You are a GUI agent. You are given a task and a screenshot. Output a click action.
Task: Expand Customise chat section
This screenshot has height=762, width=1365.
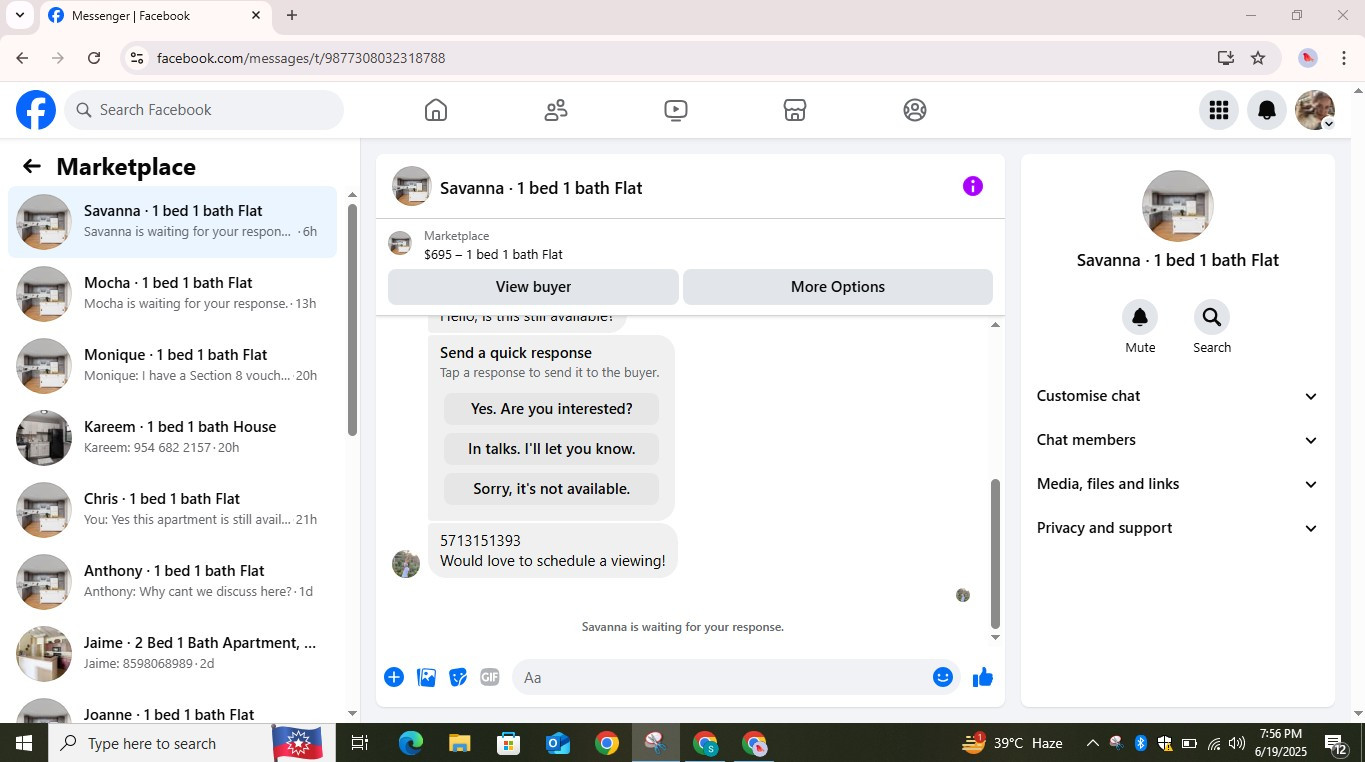click(x=1178, y=396)
